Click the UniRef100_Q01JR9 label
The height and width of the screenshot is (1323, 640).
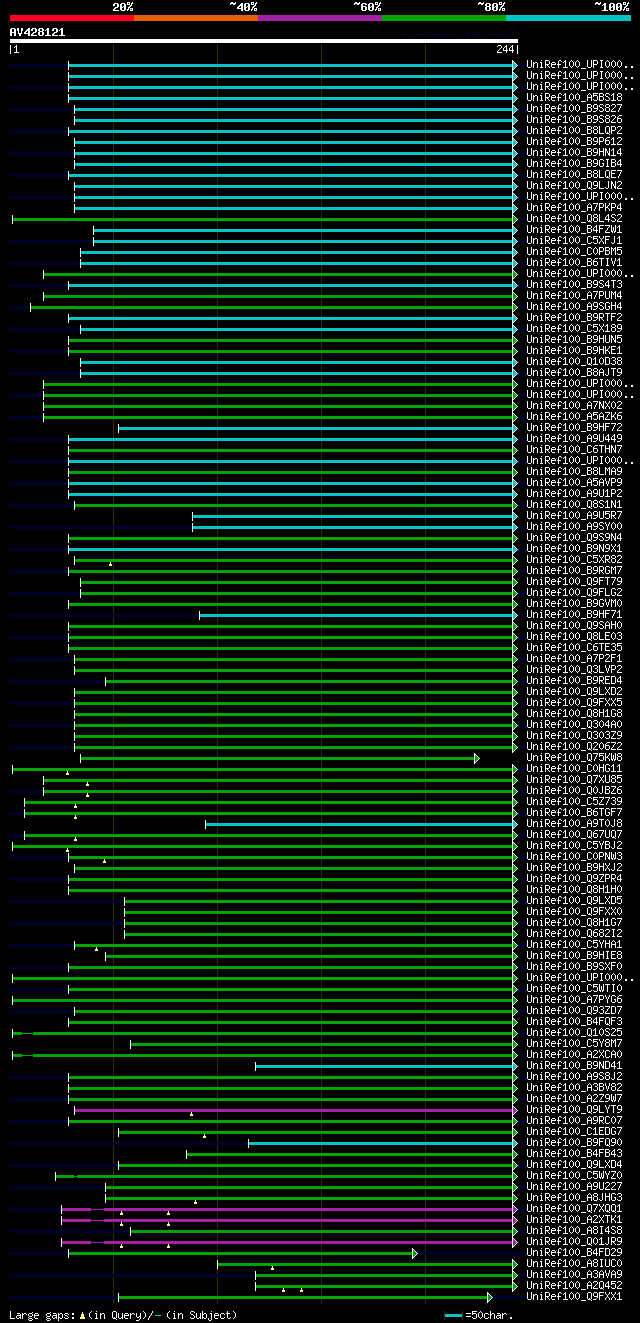[x=575, y=1241]
